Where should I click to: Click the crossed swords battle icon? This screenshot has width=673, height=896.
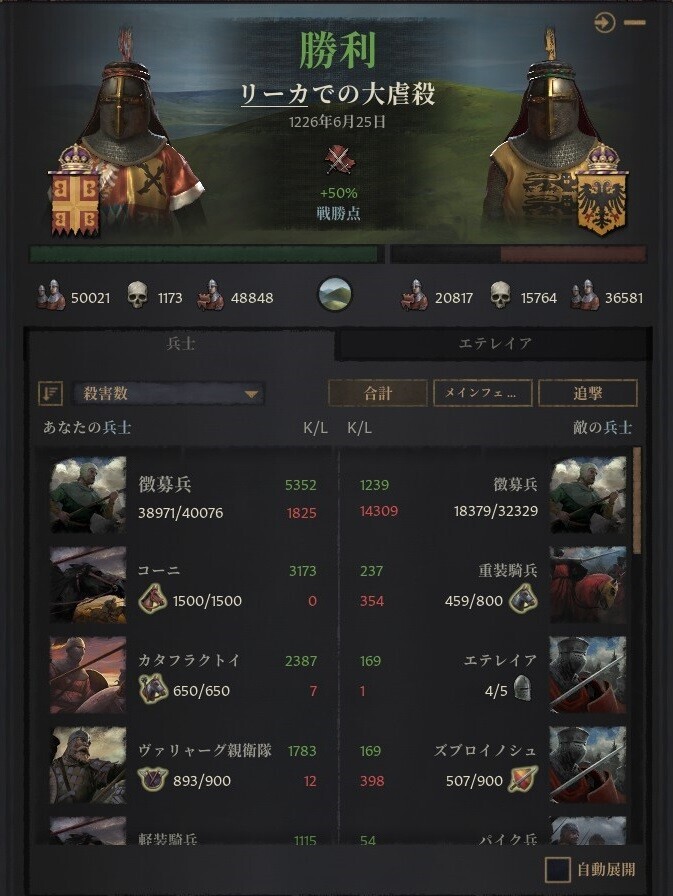click(340, 159)
